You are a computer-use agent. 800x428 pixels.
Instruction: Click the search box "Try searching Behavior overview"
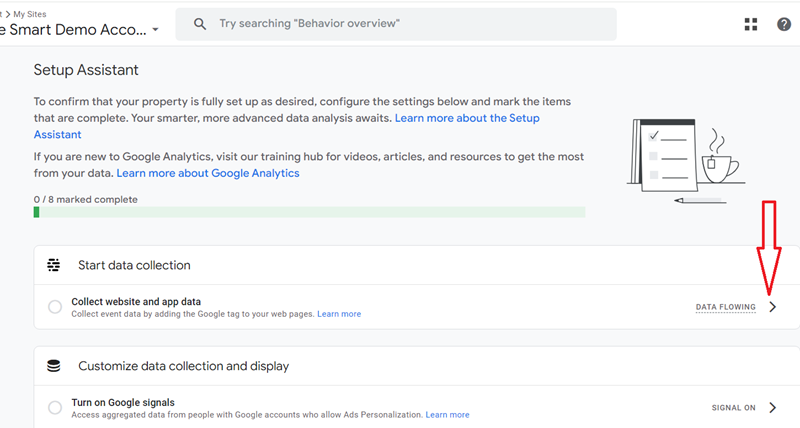pos(396,24)
